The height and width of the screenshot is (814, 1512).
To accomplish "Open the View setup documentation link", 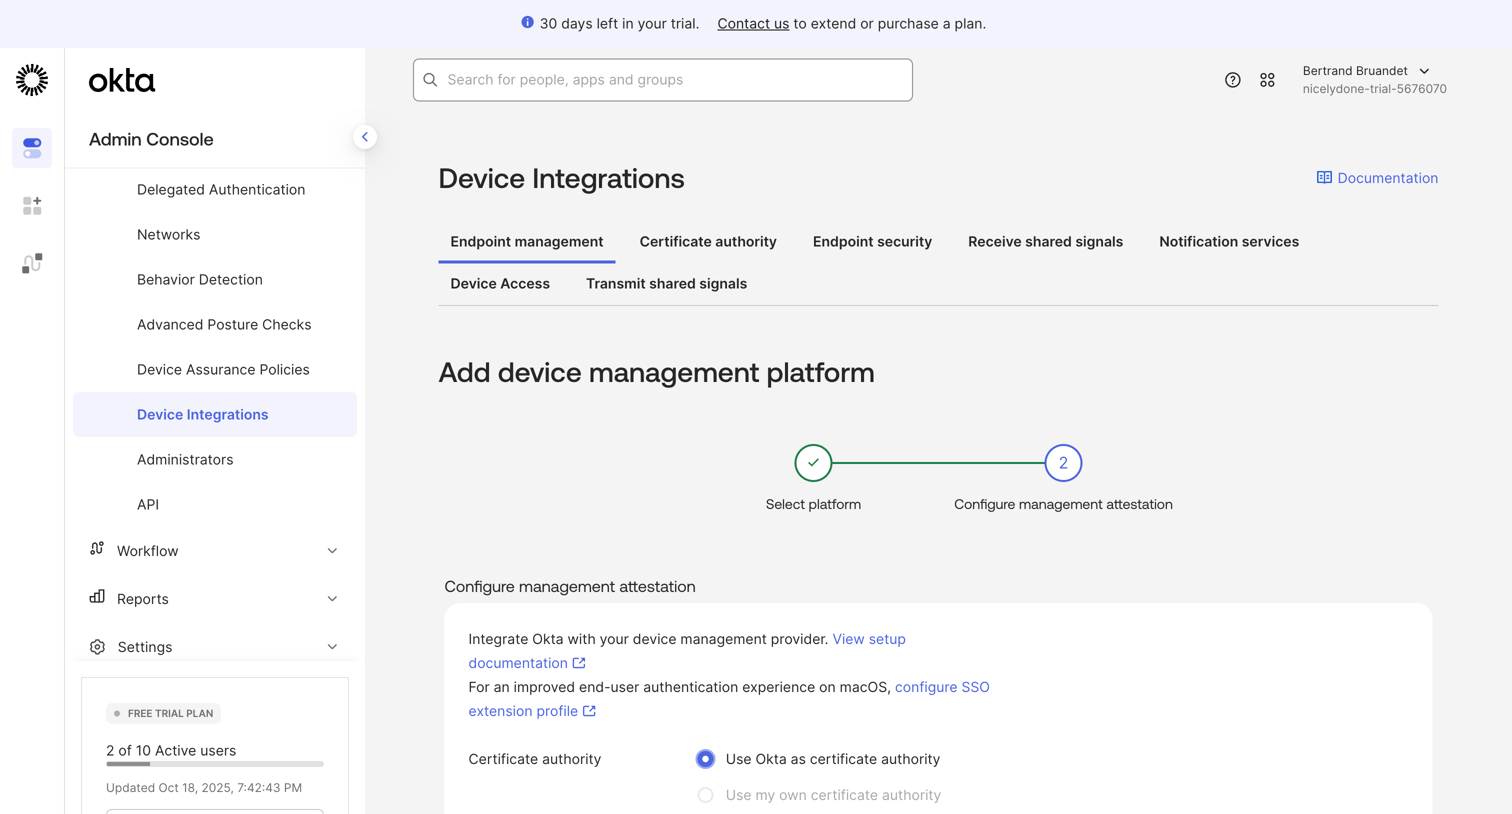I will 687,651.
